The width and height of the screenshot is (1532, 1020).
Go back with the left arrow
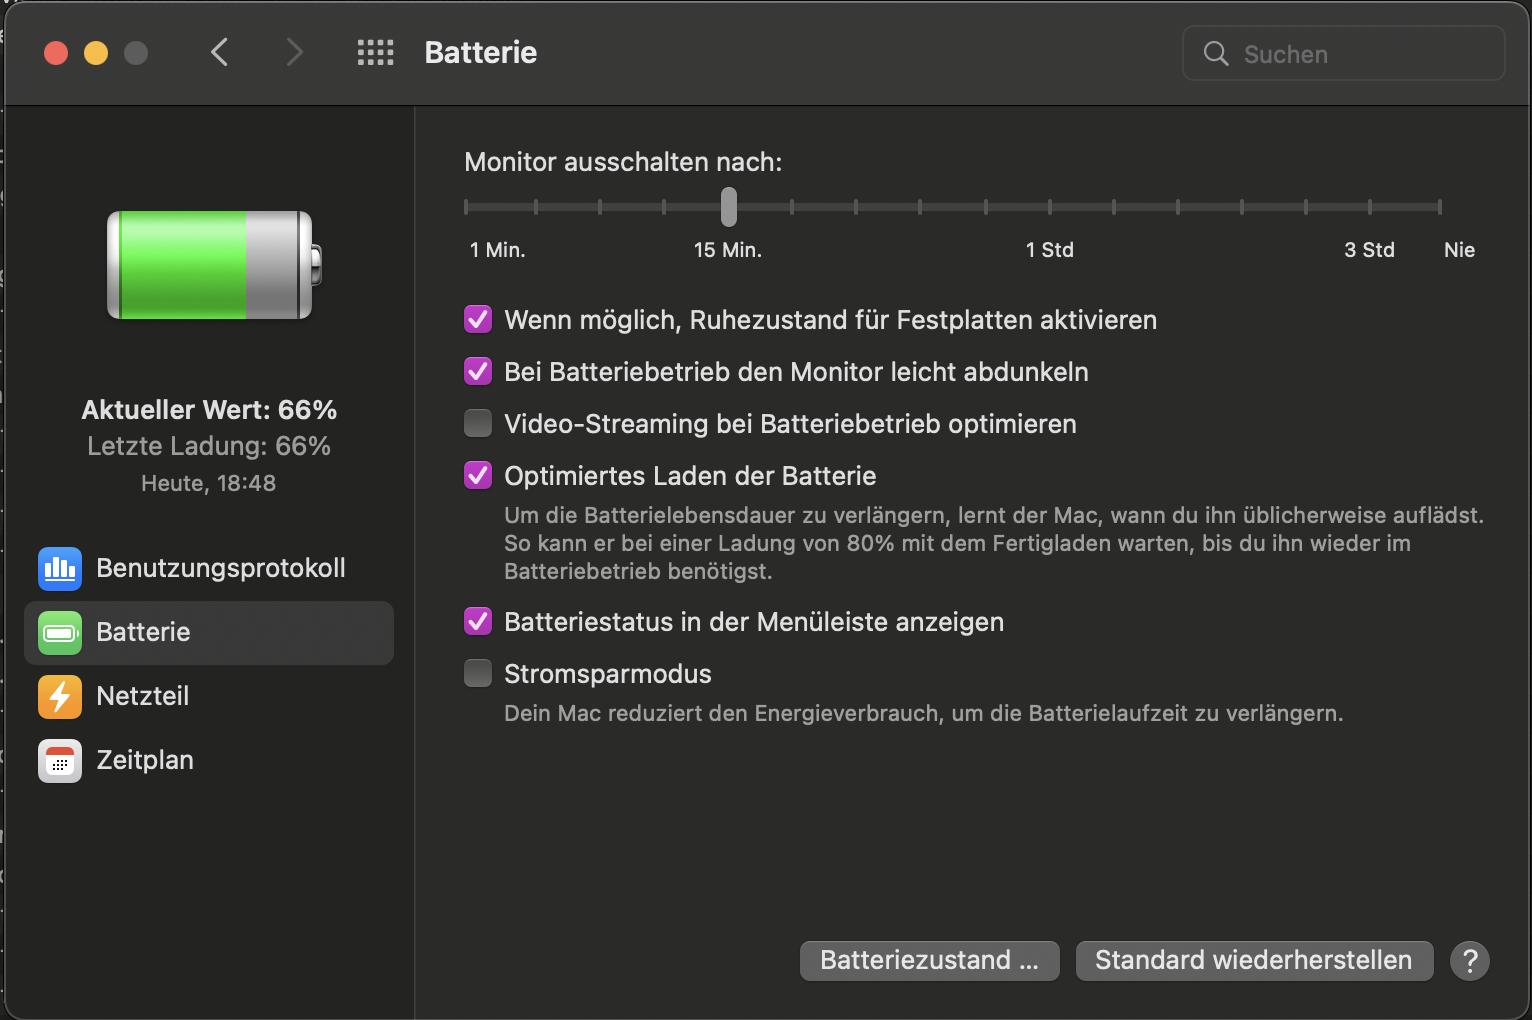click(221, 53)
